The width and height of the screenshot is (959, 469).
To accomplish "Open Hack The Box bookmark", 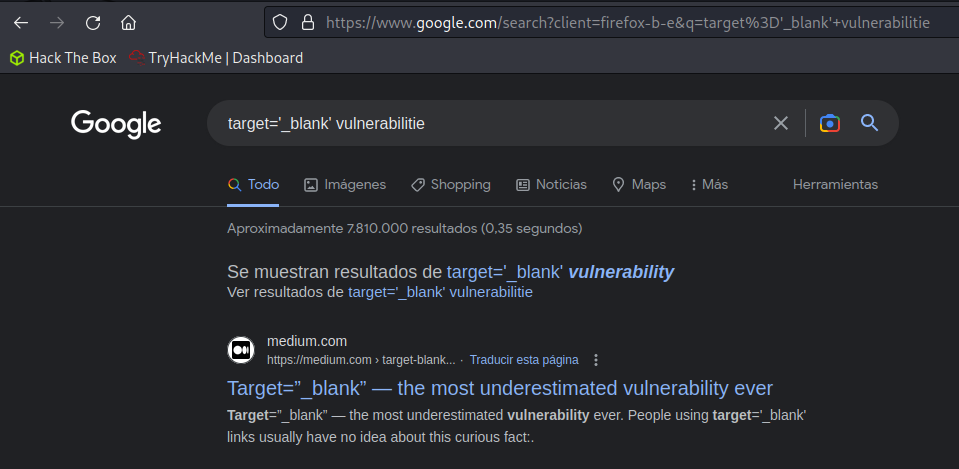I will [63, 58].
